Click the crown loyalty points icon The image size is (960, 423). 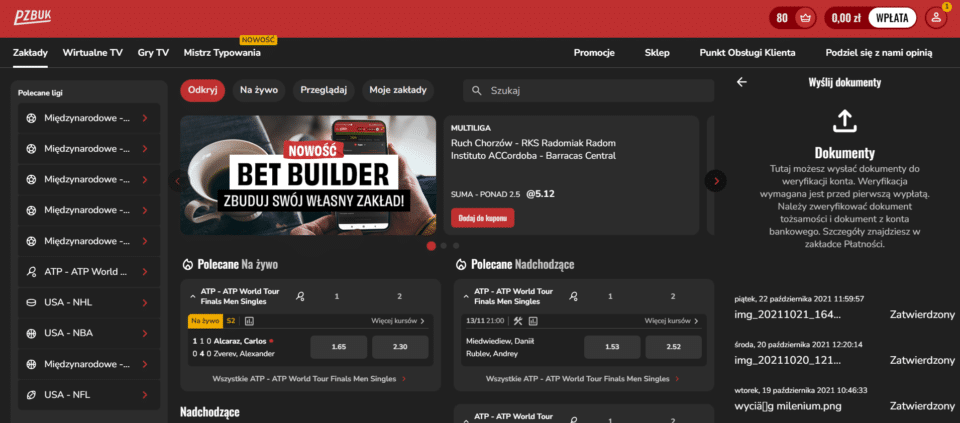tap(806, 18)
